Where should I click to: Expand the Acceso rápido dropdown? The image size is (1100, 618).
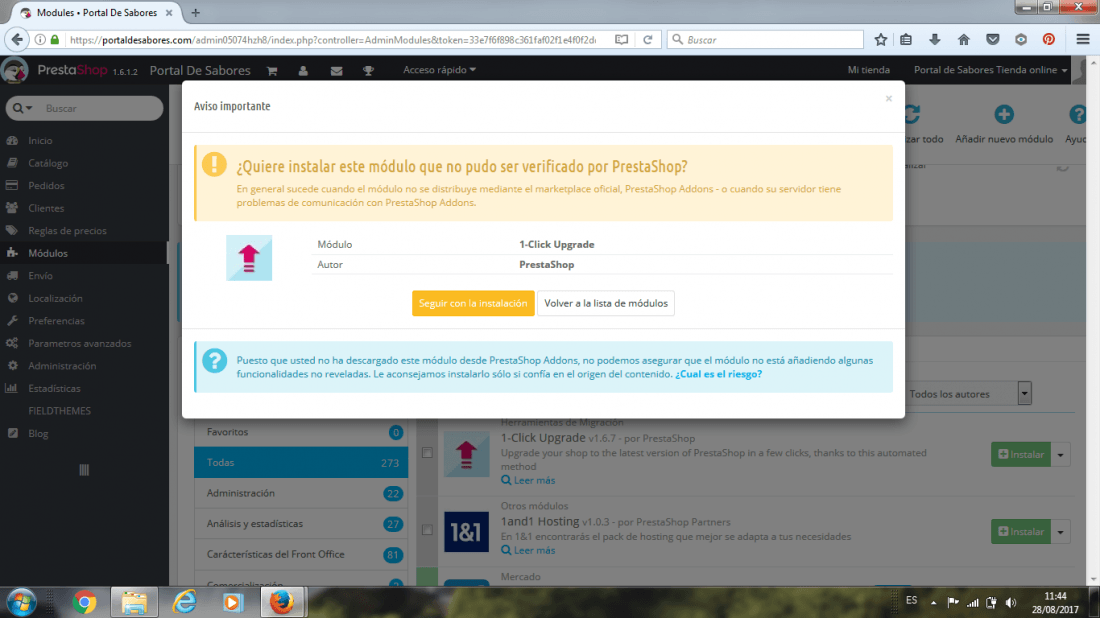point(439,70)
